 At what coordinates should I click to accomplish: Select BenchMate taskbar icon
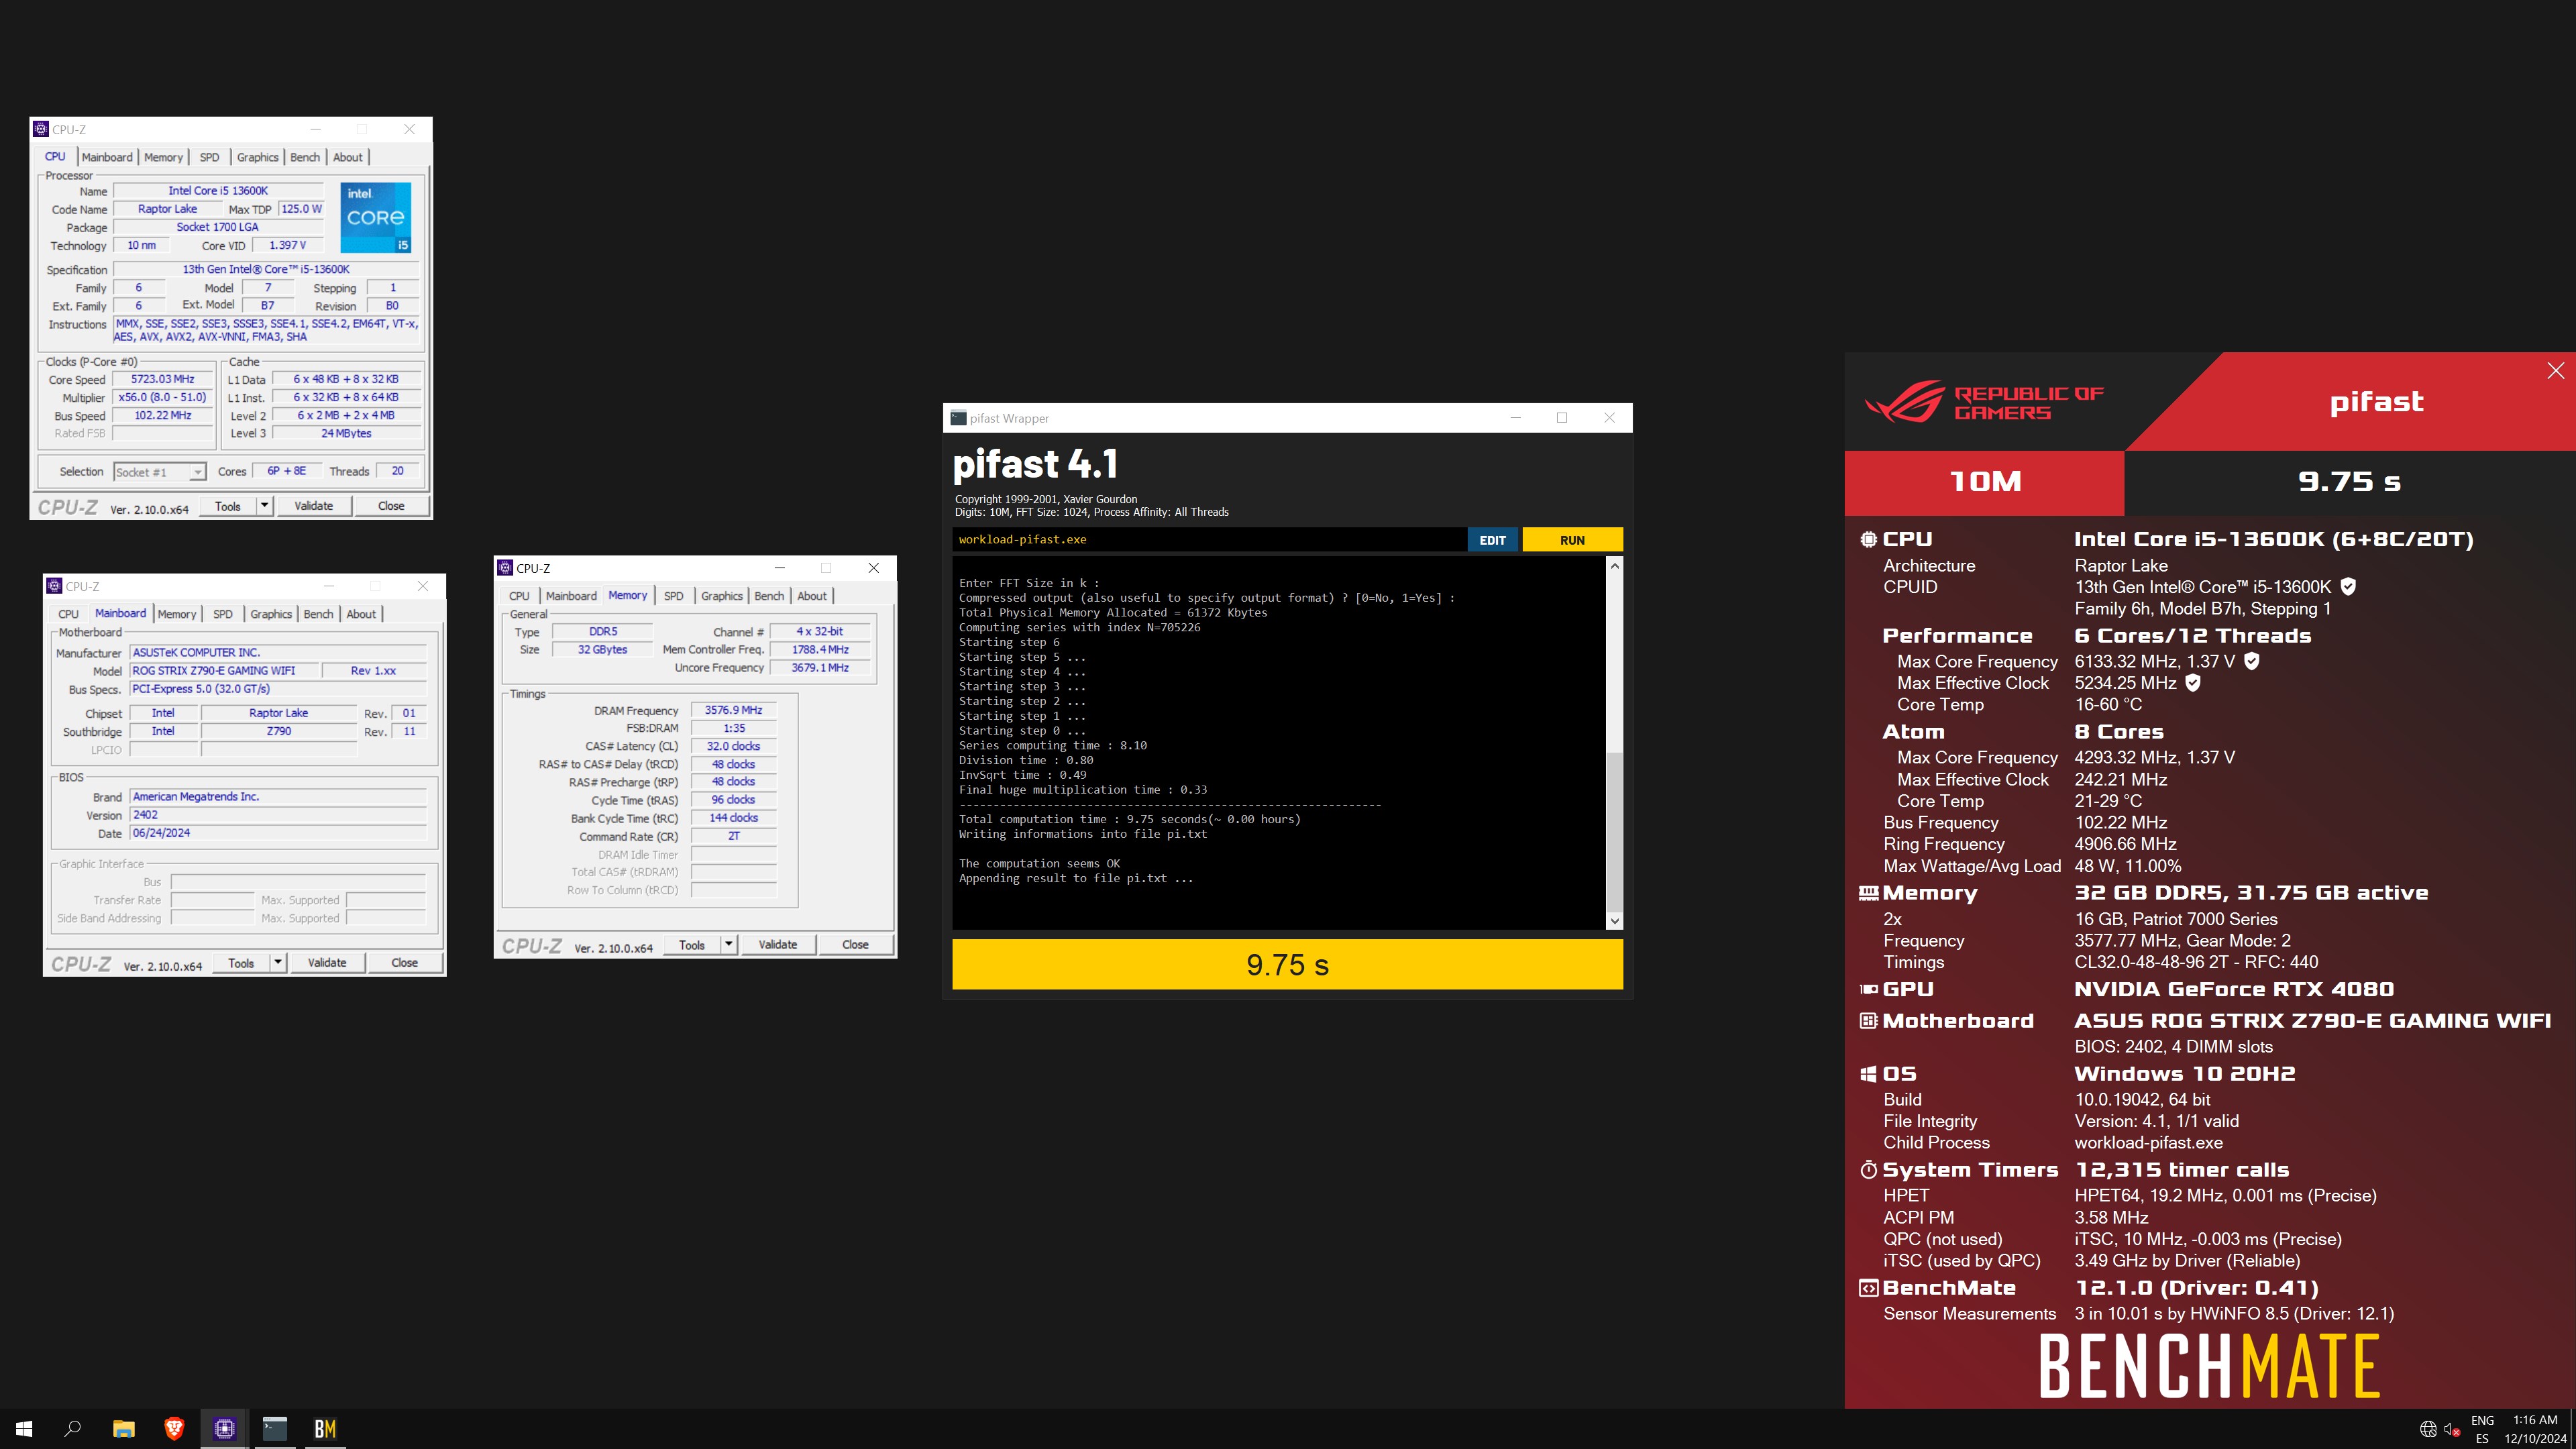click(325, 1429)
